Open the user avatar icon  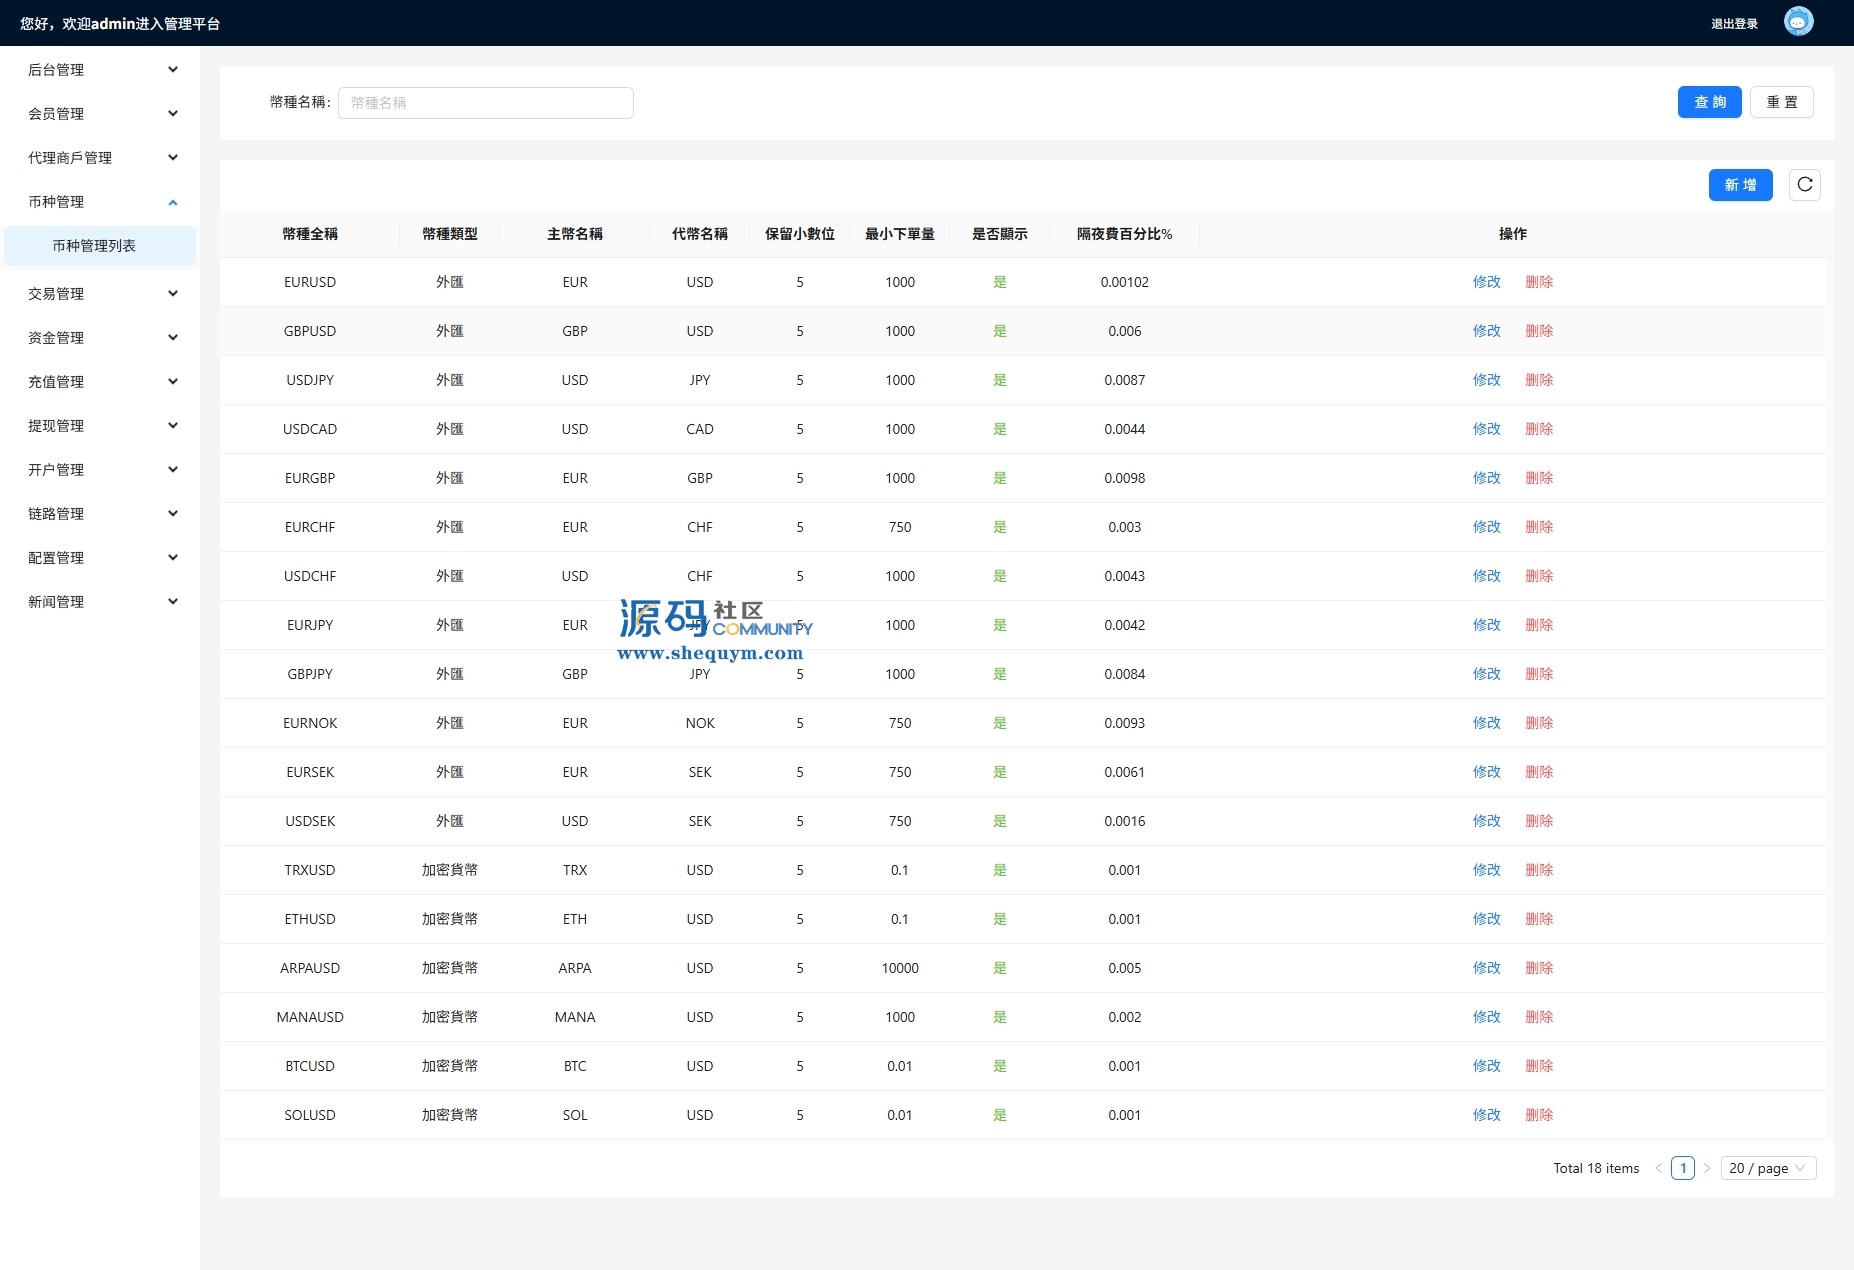[x=1798, y=22]
